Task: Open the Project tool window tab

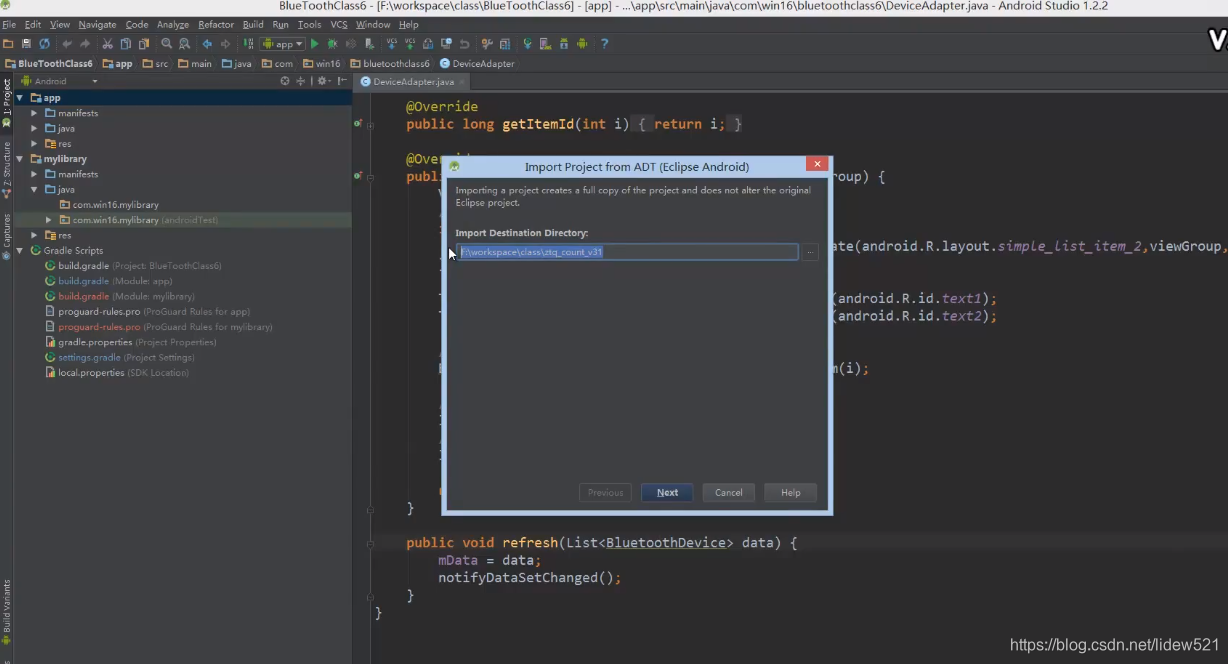Action: [6, 103]
